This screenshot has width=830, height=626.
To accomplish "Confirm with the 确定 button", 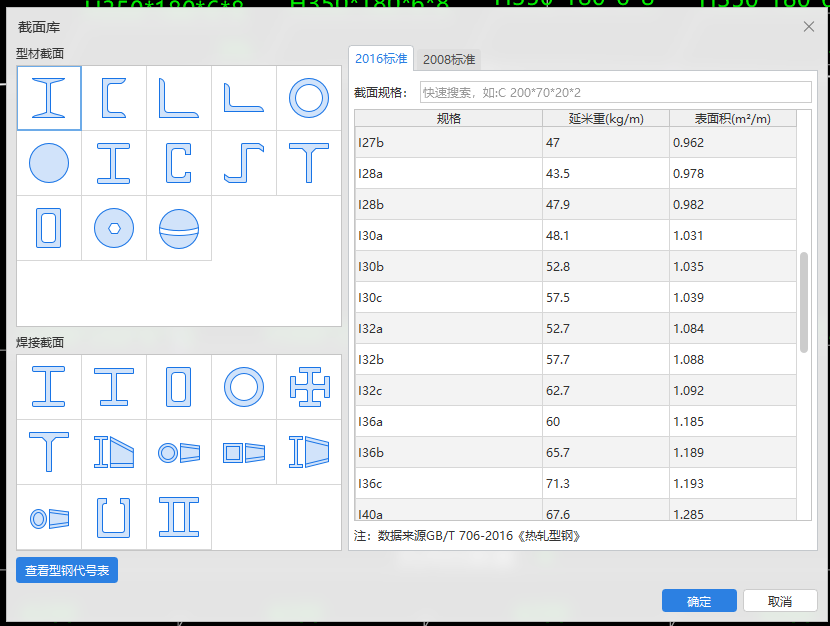I will coord(699,601).
